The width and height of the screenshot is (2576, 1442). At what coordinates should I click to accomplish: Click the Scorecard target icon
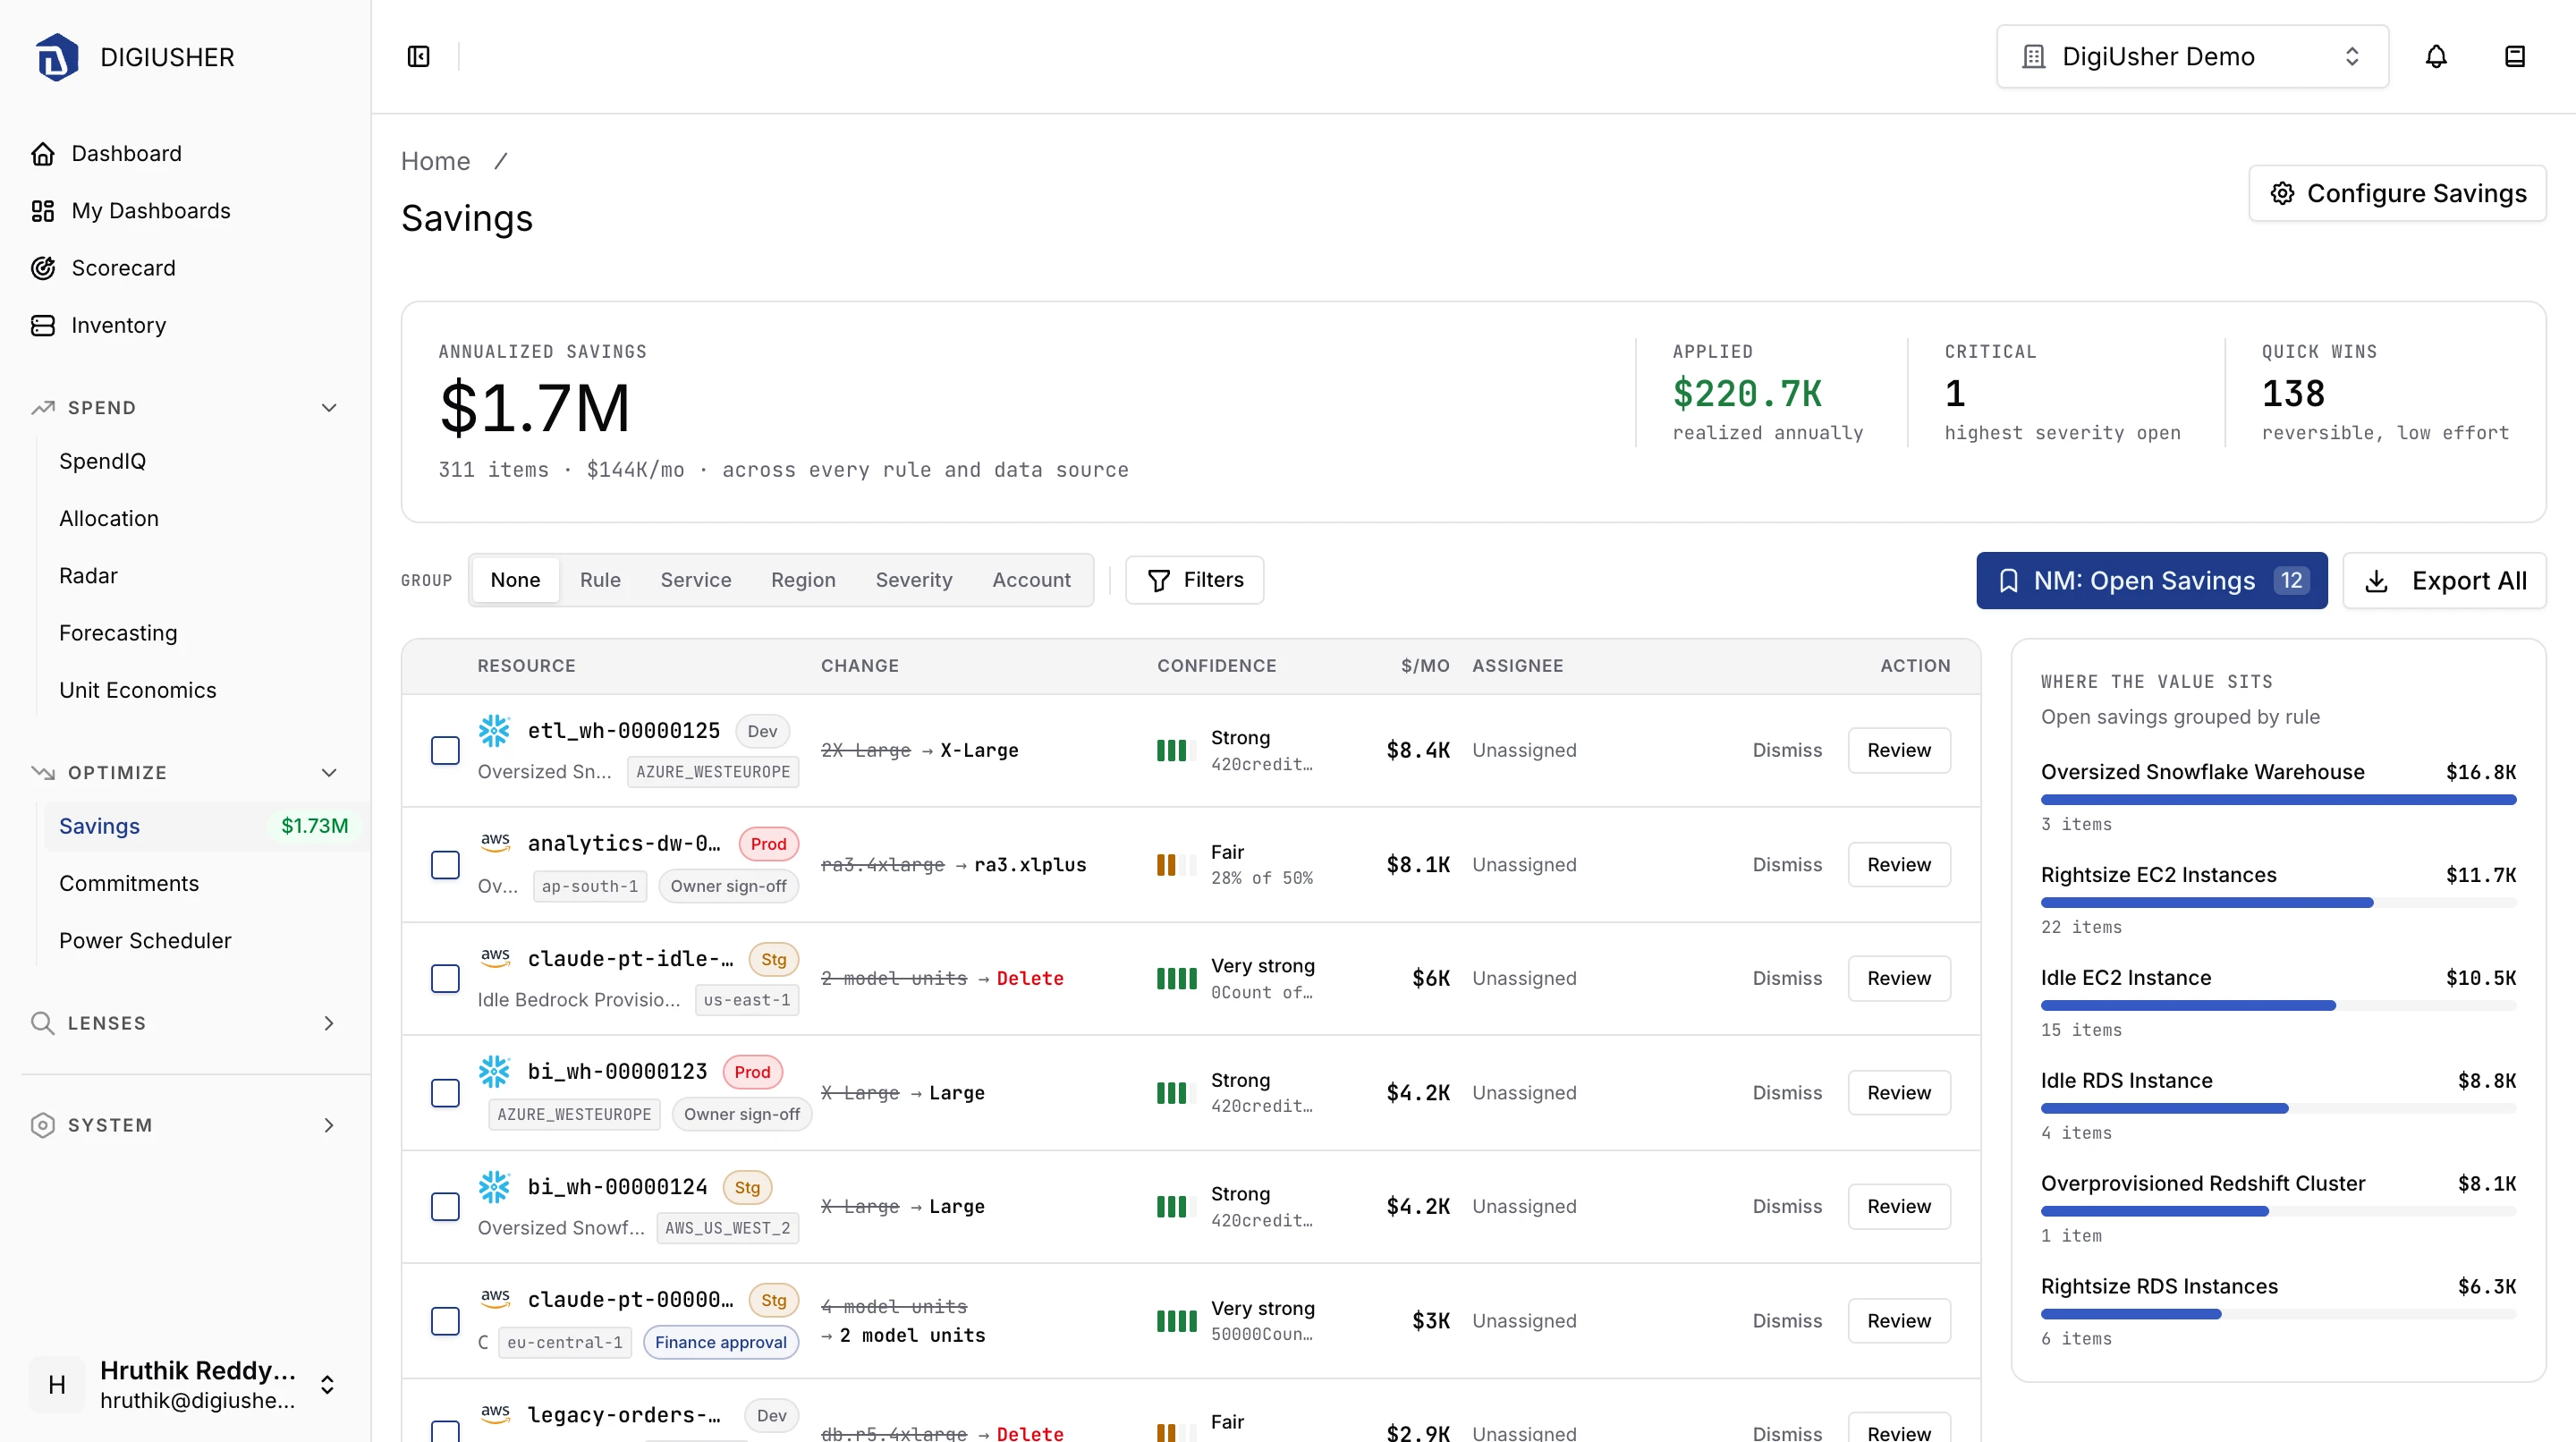point(42,268)
